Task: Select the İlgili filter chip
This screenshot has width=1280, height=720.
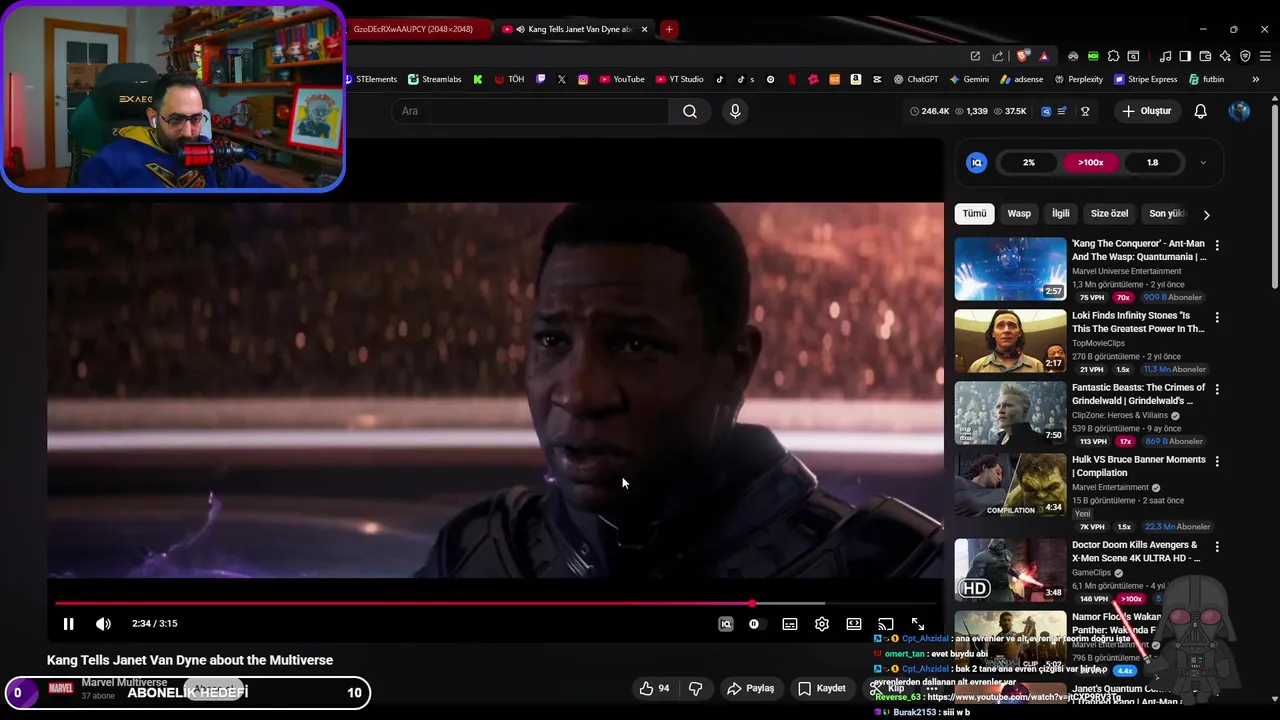Action: [1060, 213]
